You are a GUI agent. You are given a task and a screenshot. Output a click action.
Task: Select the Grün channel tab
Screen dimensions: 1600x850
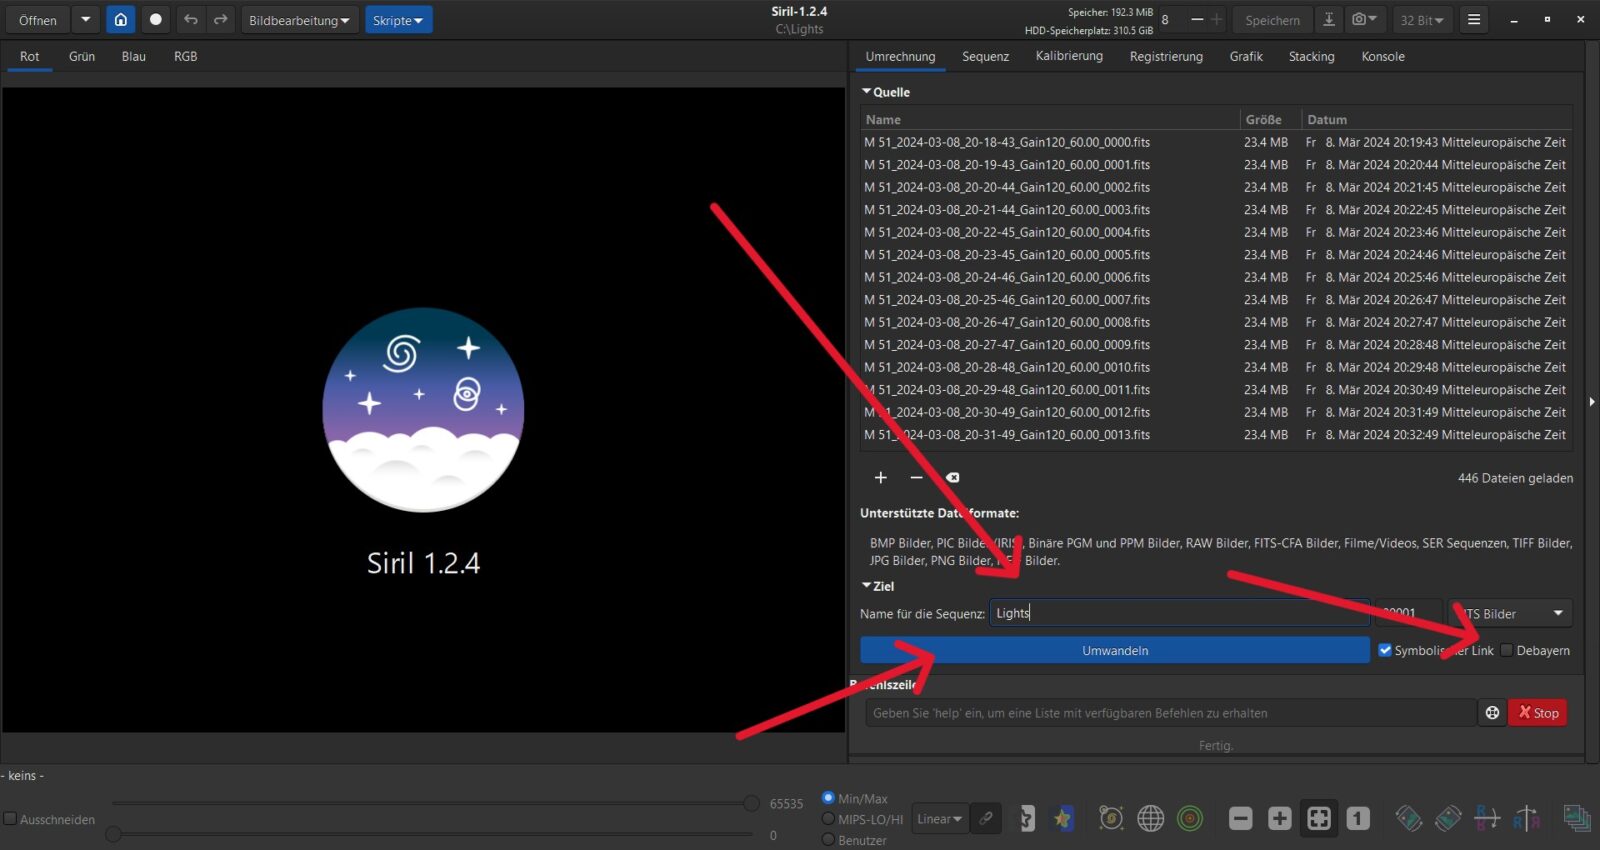coord(82,56)
